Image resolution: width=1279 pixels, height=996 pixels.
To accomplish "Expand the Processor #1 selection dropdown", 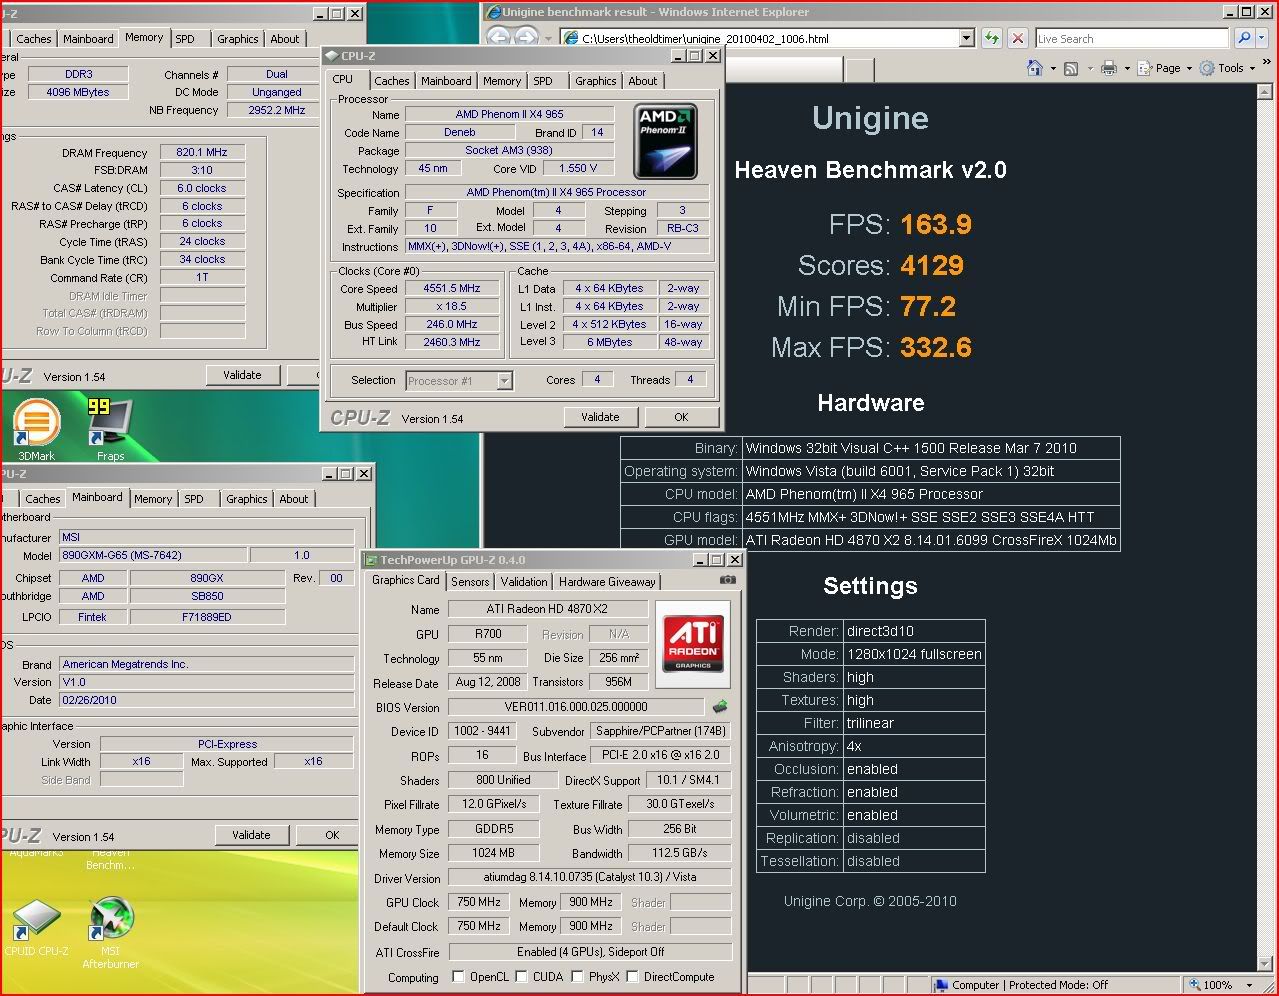I will click(504, 381).
